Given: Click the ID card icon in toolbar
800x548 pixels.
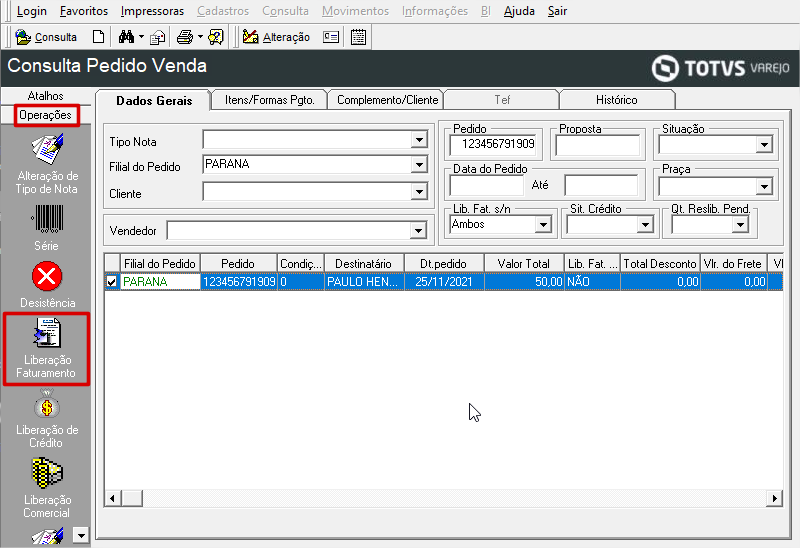Looking at the screenshot, I should pos(331,37).
